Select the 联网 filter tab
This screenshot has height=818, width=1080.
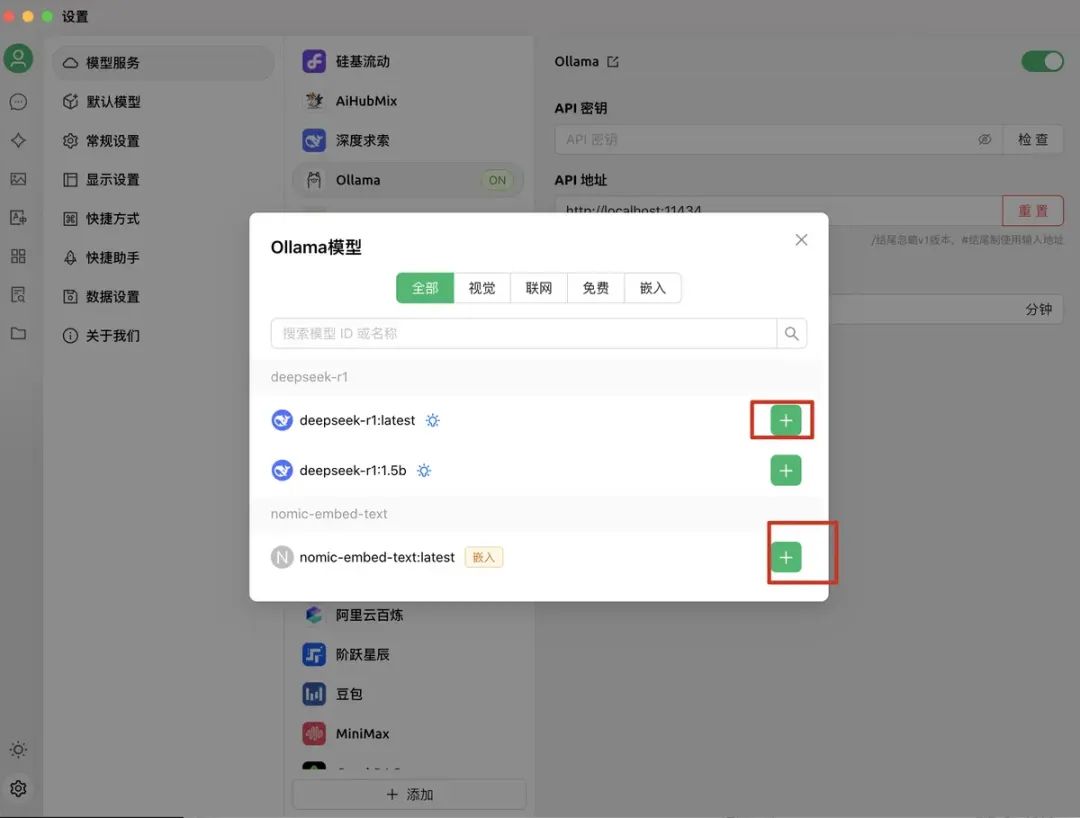(x=539, y=288)
